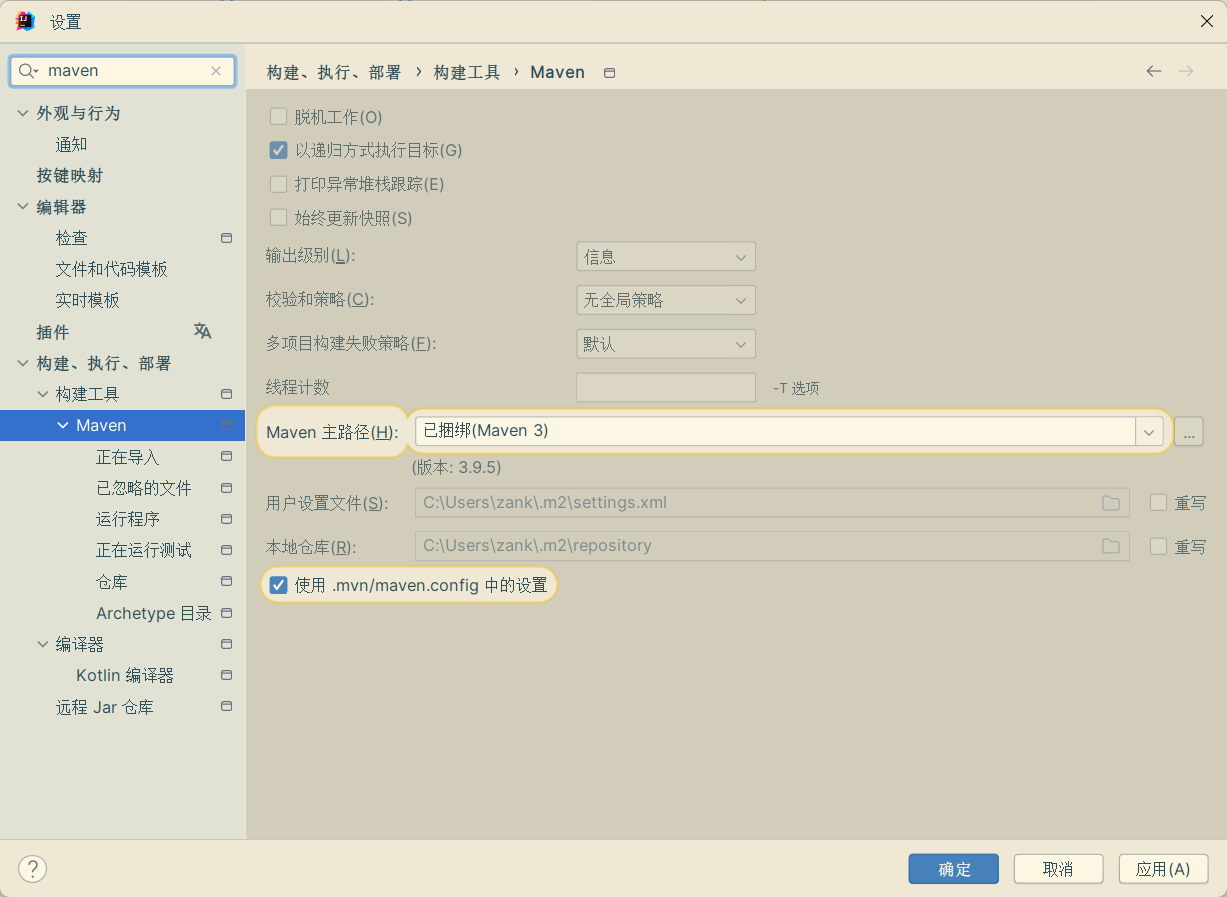
Task: Click the help question mark icon
Action: pyautogui.click(x=33, y=868)
